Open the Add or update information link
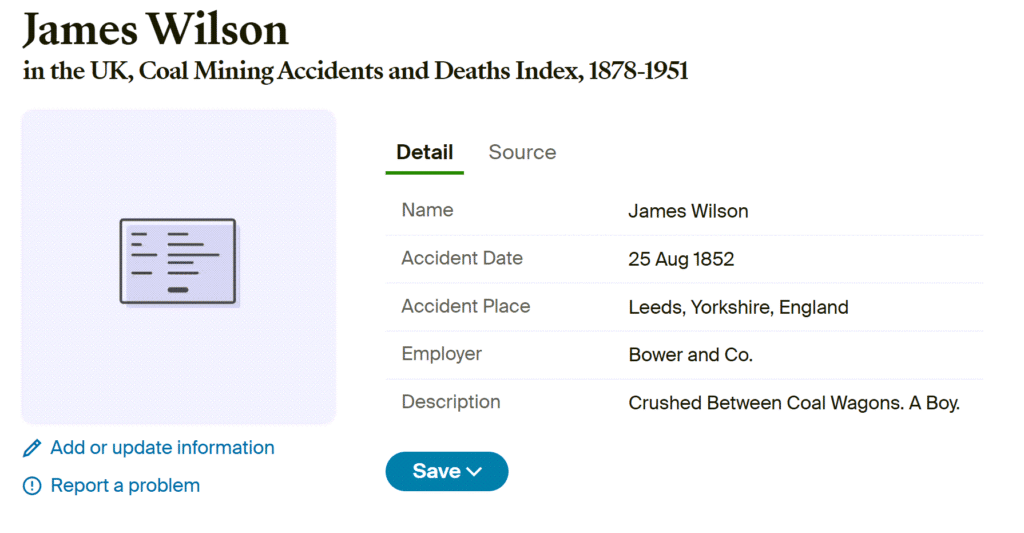The height and width of the screenshot is (533, 1024). click(162, 448)
